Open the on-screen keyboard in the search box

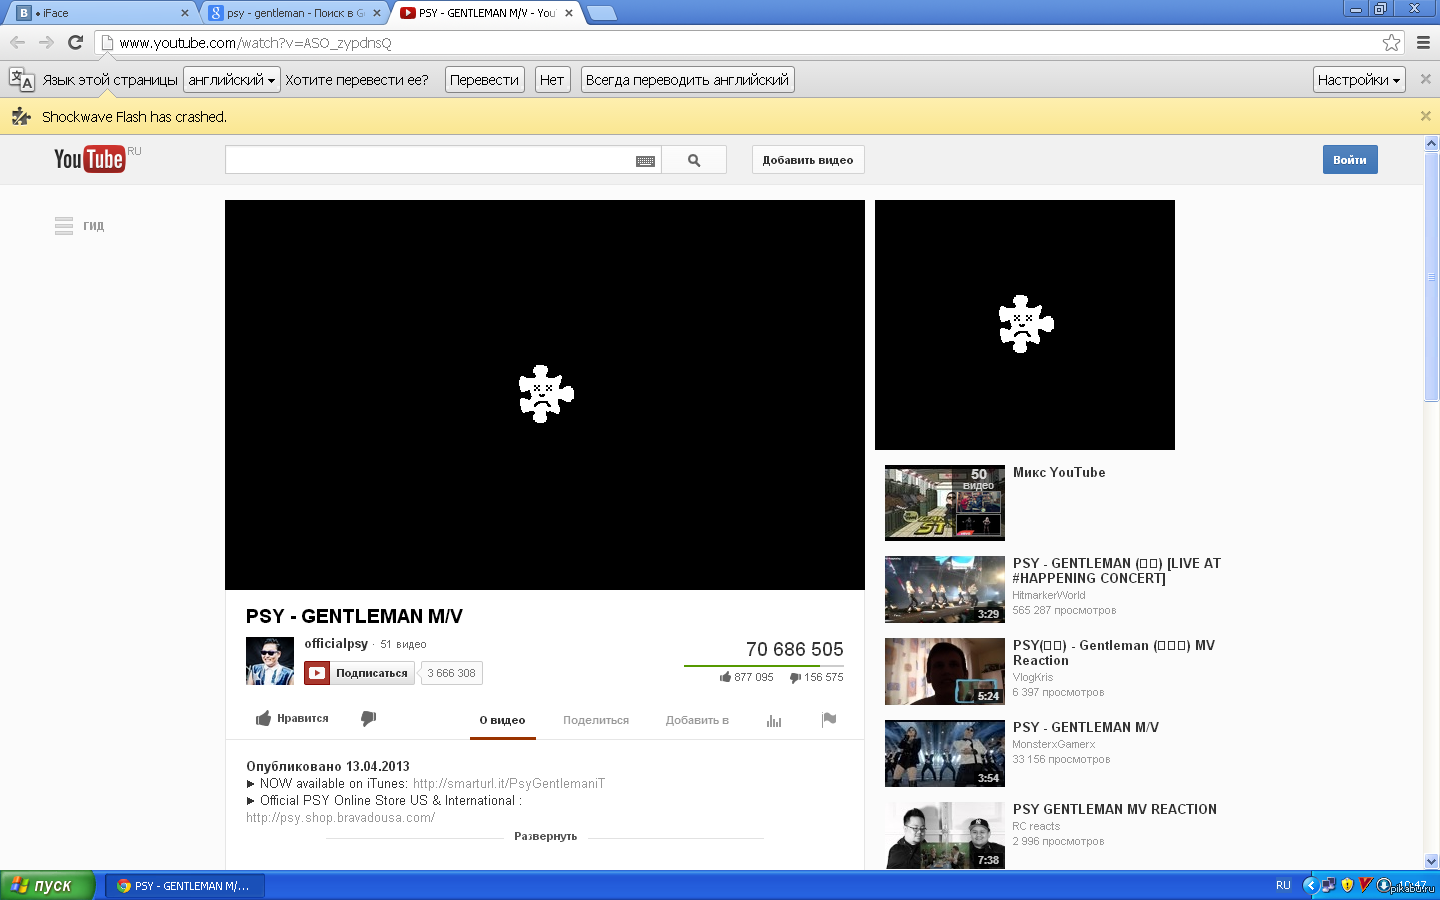[x=646, y=161]
